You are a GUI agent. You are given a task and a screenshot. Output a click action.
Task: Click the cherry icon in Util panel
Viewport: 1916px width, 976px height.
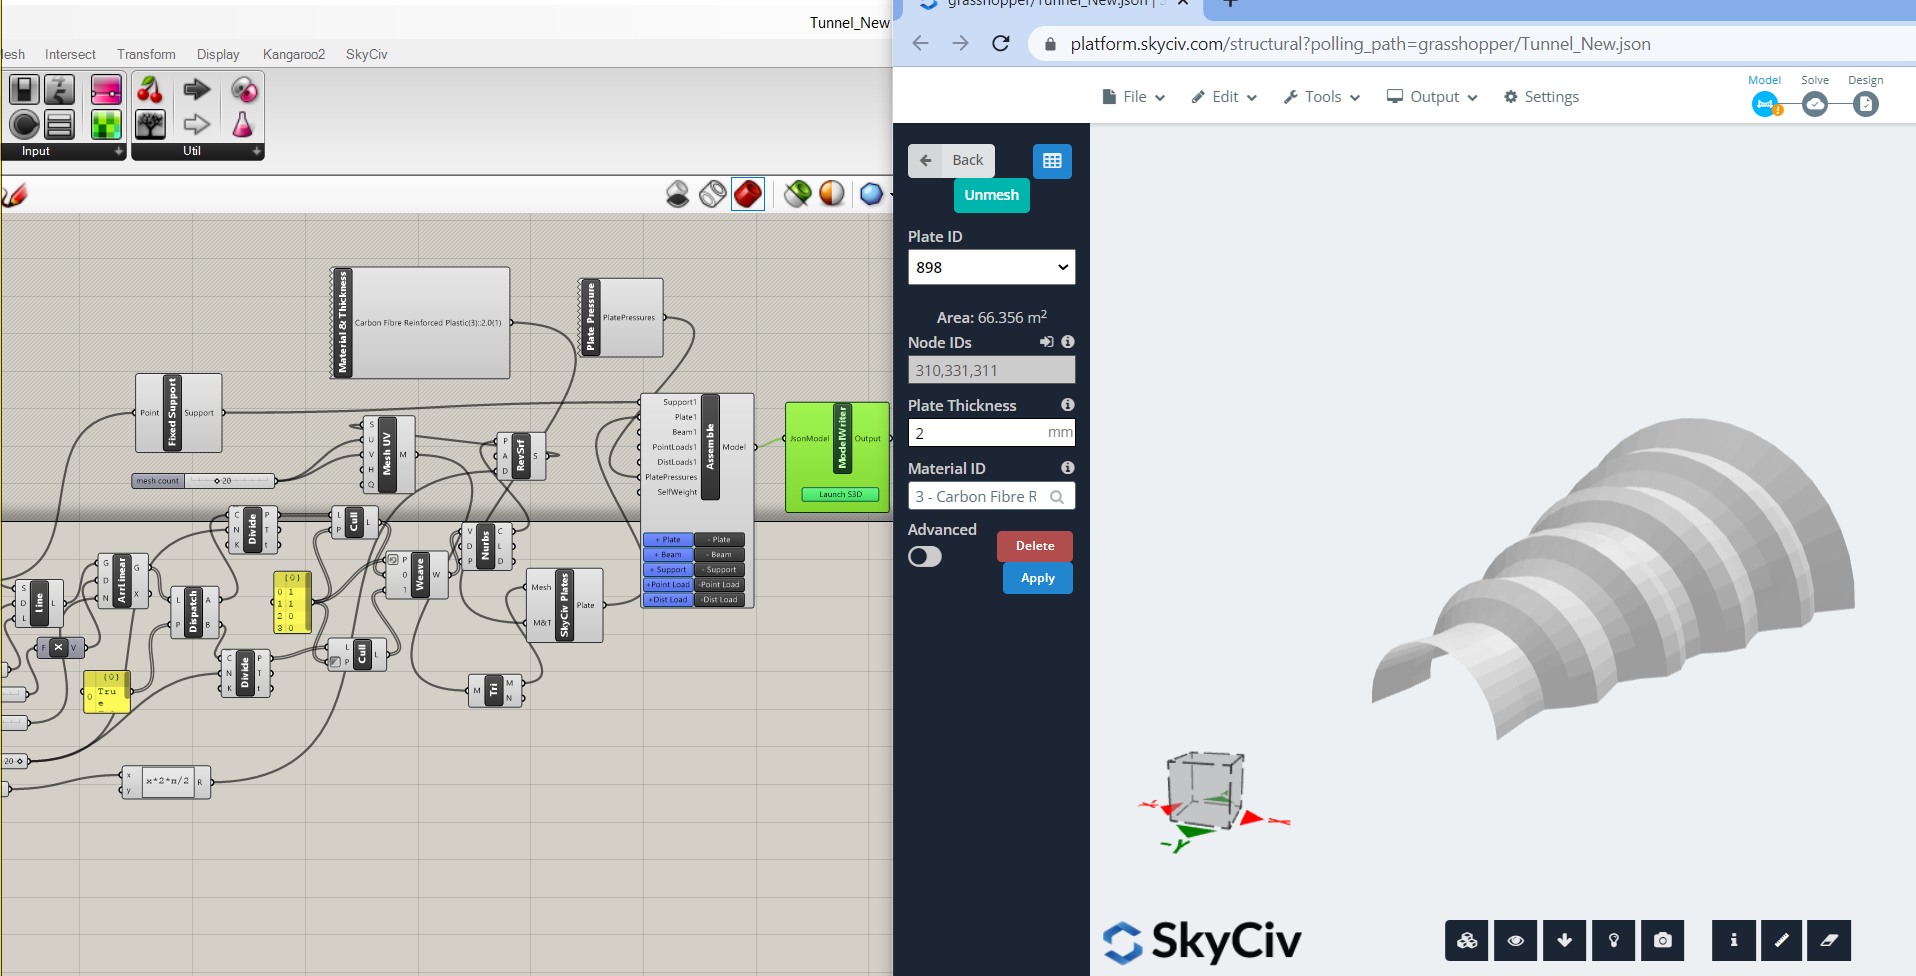[x=150, y=91]
